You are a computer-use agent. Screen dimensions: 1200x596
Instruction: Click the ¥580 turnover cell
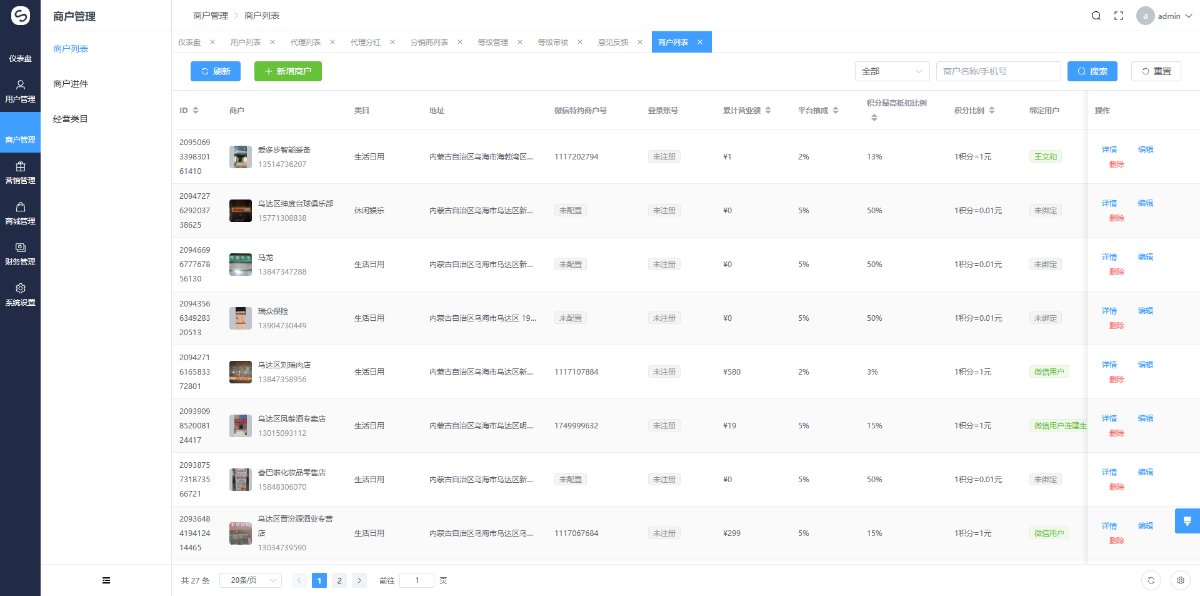(x=732, y=372)
